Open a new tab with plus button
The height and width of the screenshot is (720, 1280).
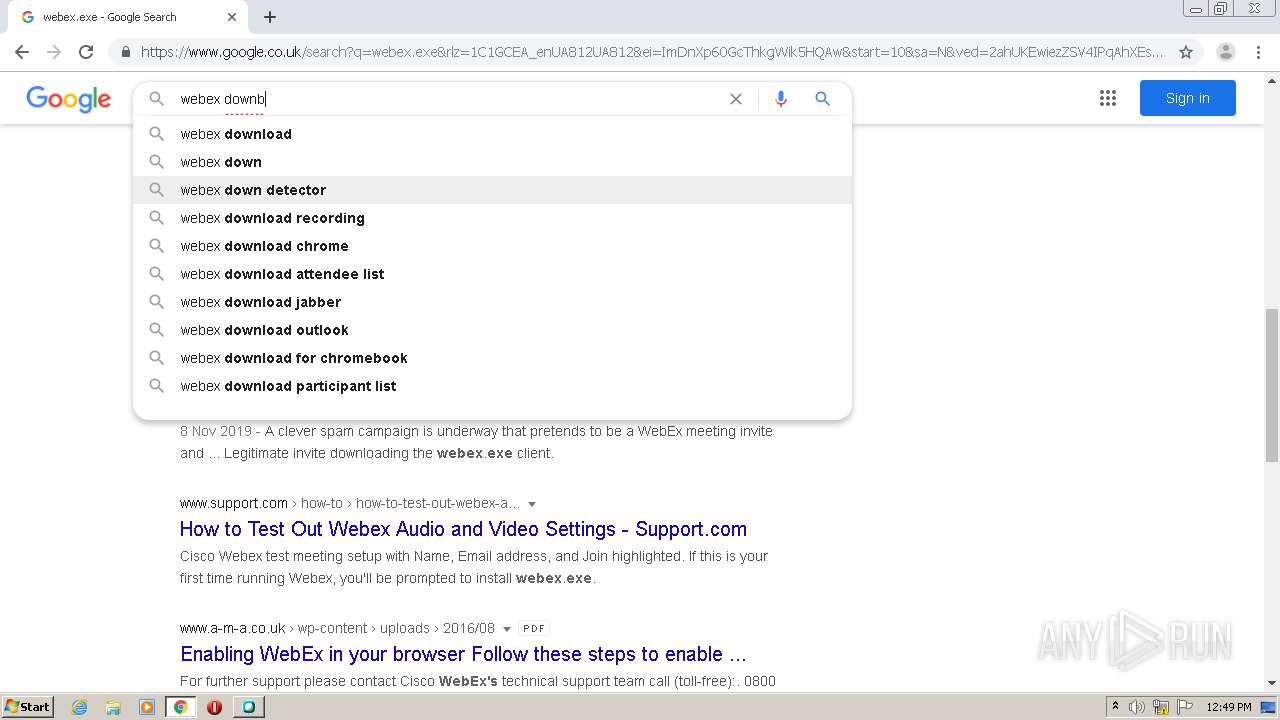[x=270, y=17]
